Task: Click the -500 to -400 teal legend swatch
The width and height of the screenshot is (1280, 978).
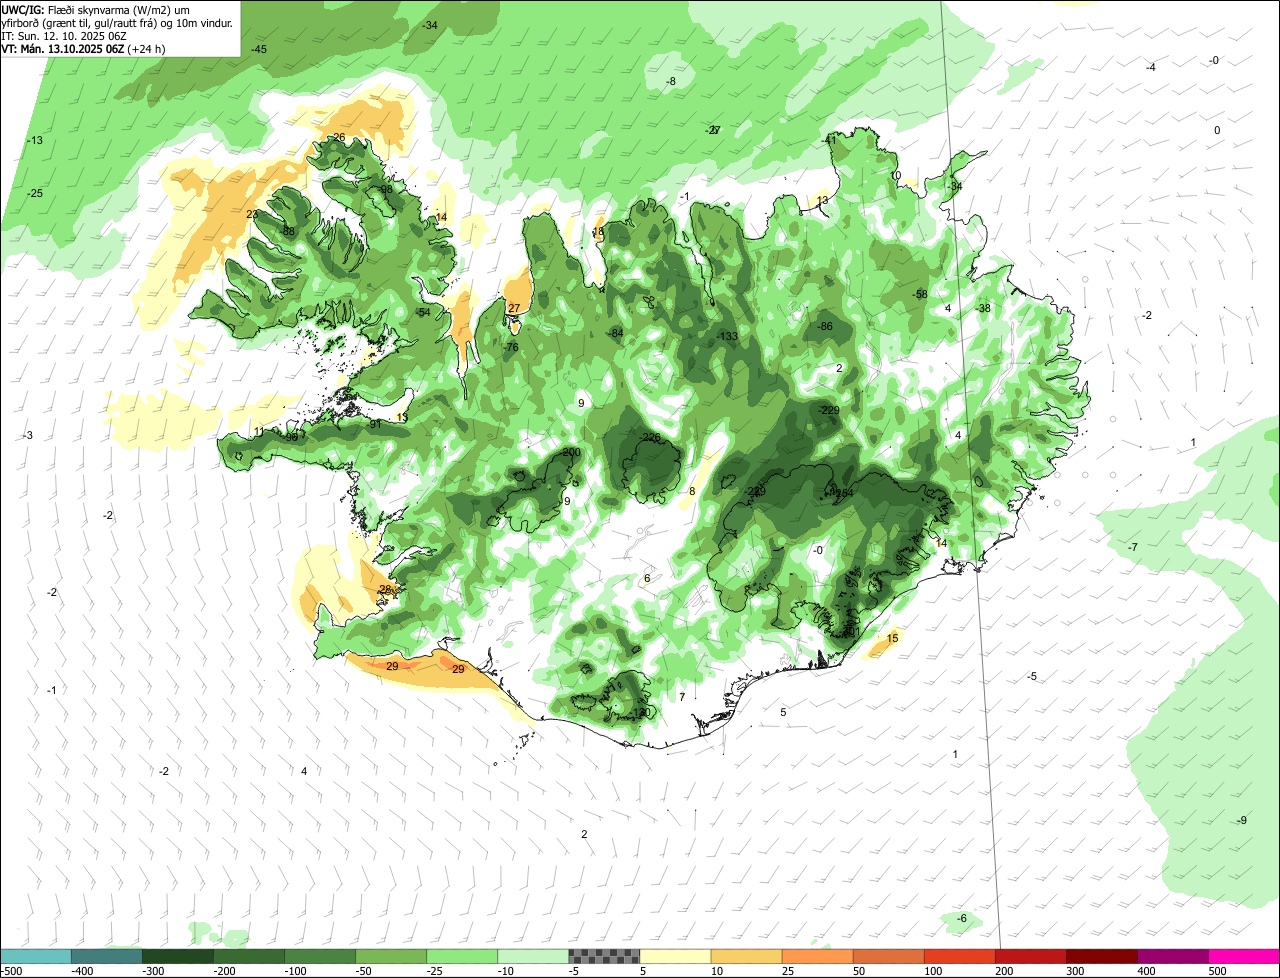Action: click(x=35, y=956)
